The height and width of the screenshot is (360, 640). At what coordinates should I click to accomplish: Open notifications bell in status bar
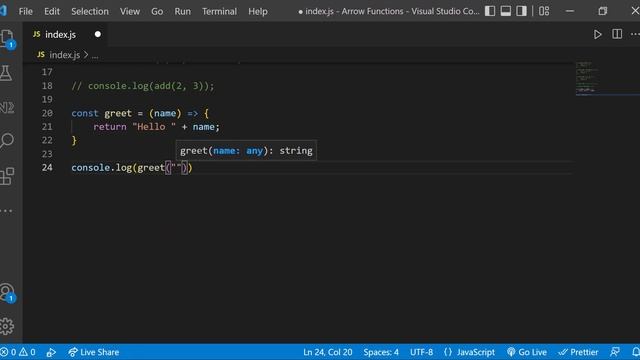(636, 352)
